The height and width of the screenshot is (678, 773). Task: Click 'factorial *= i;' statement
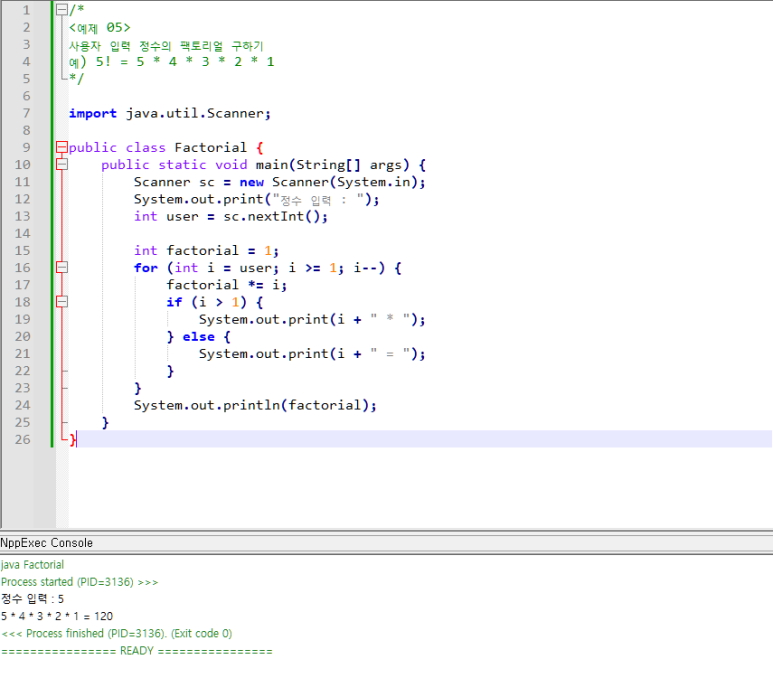click(x=226, y=285)
